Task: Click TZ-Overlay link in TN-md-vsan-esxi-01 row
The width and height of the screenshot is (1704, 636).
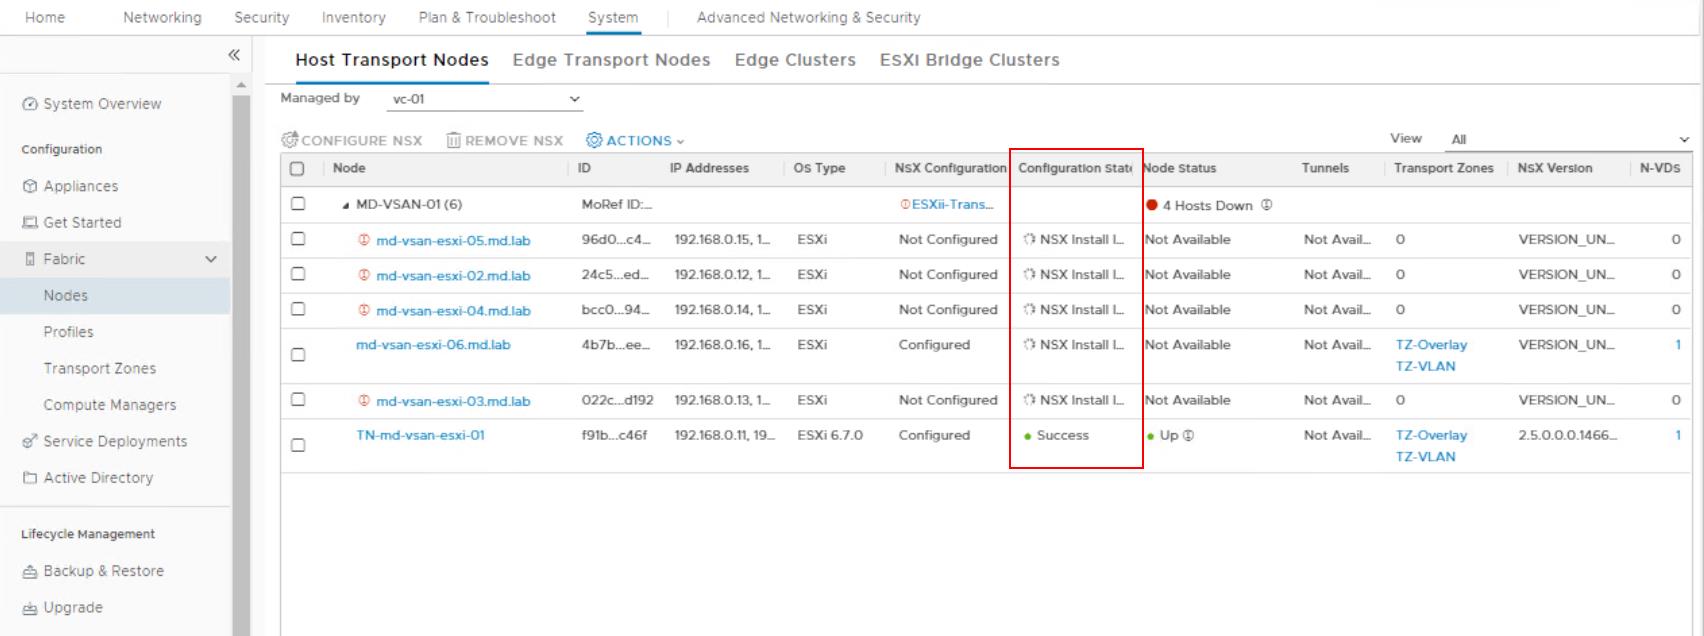Action: click(x=1431, y=435)
